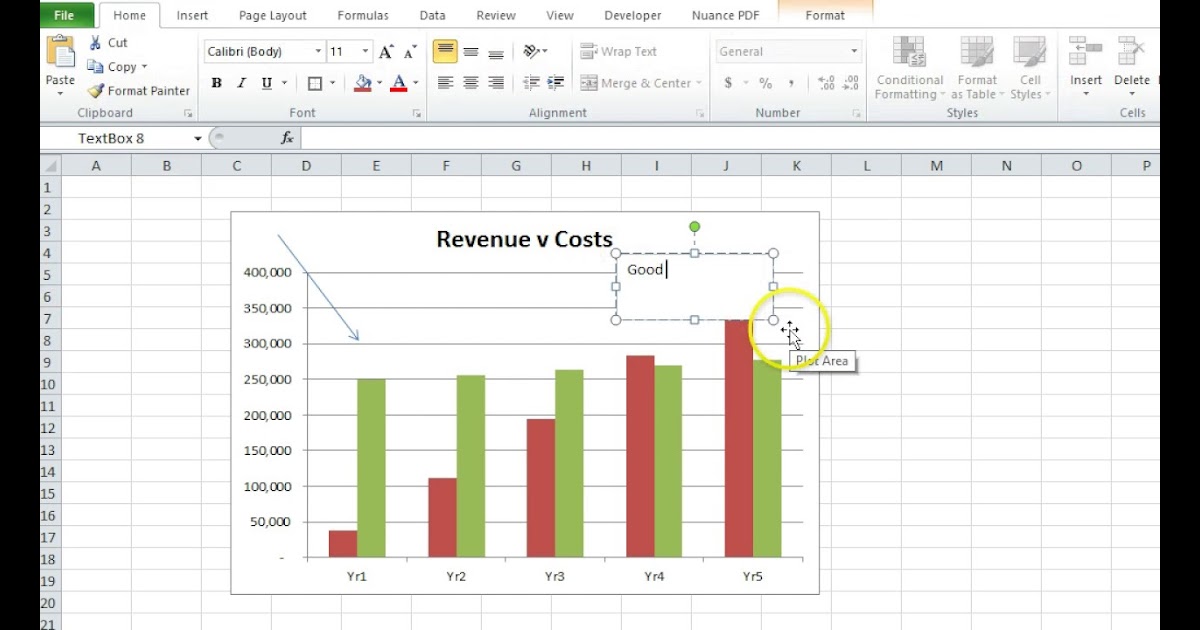Image resolution: width=1200 pixels, height=630 pixels.
Task: Open Number dialog launcher
Action: click(856, 114)
